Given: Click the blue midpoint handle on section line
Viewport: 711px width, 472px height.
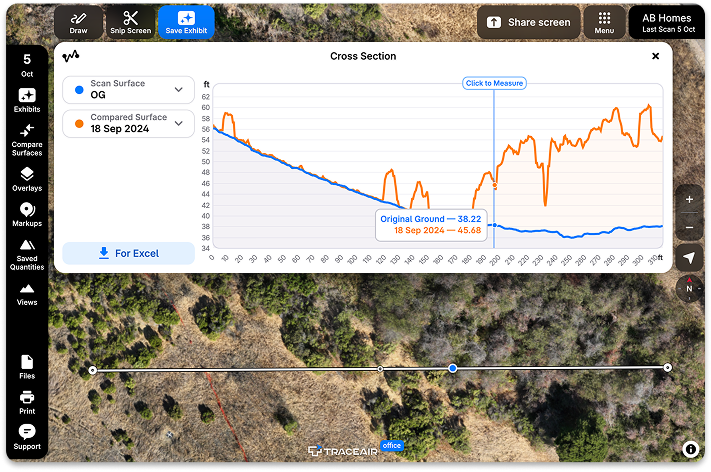Looking at the screenshot, I should (453, 369).
